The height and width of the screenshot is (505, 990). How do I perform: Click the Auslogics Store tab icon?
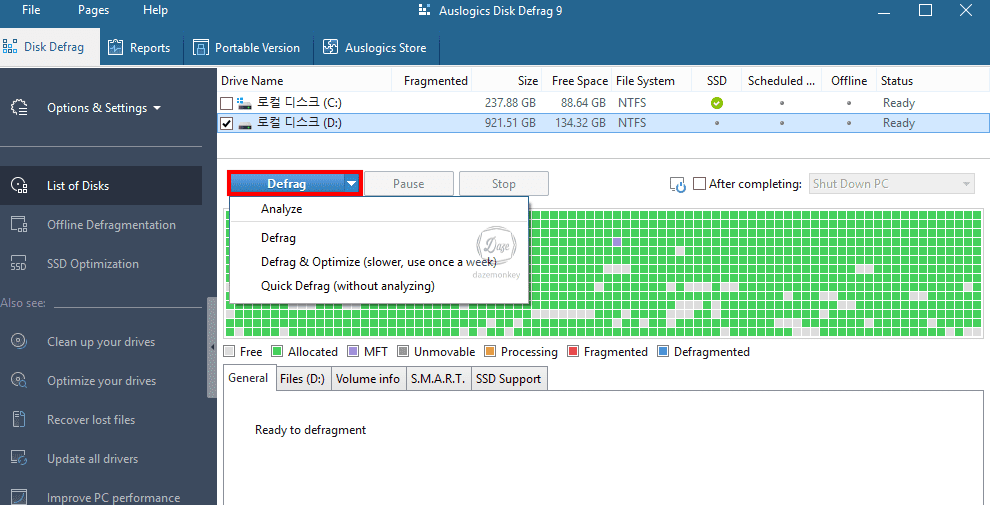click(x=330, y=47)
